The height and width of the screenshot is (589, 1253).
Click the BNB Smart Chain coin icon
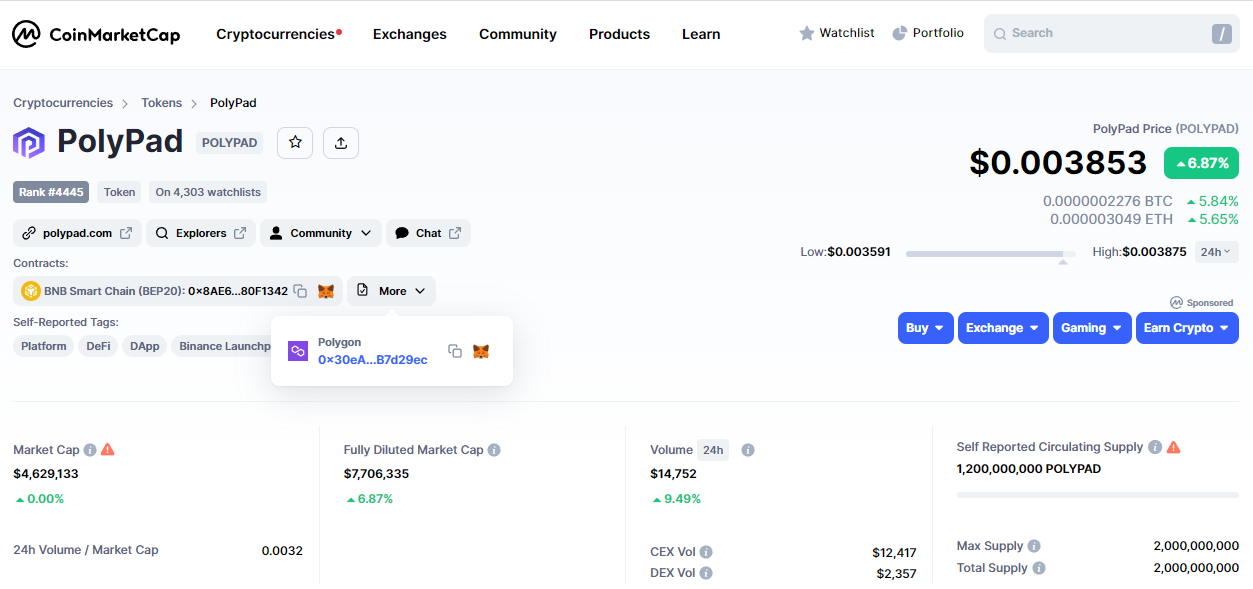31,291
